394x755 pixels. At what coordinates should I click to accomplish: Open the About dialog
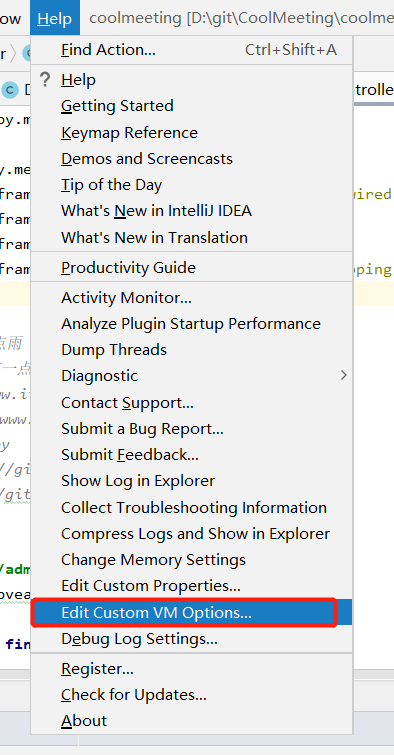(192, 721)
